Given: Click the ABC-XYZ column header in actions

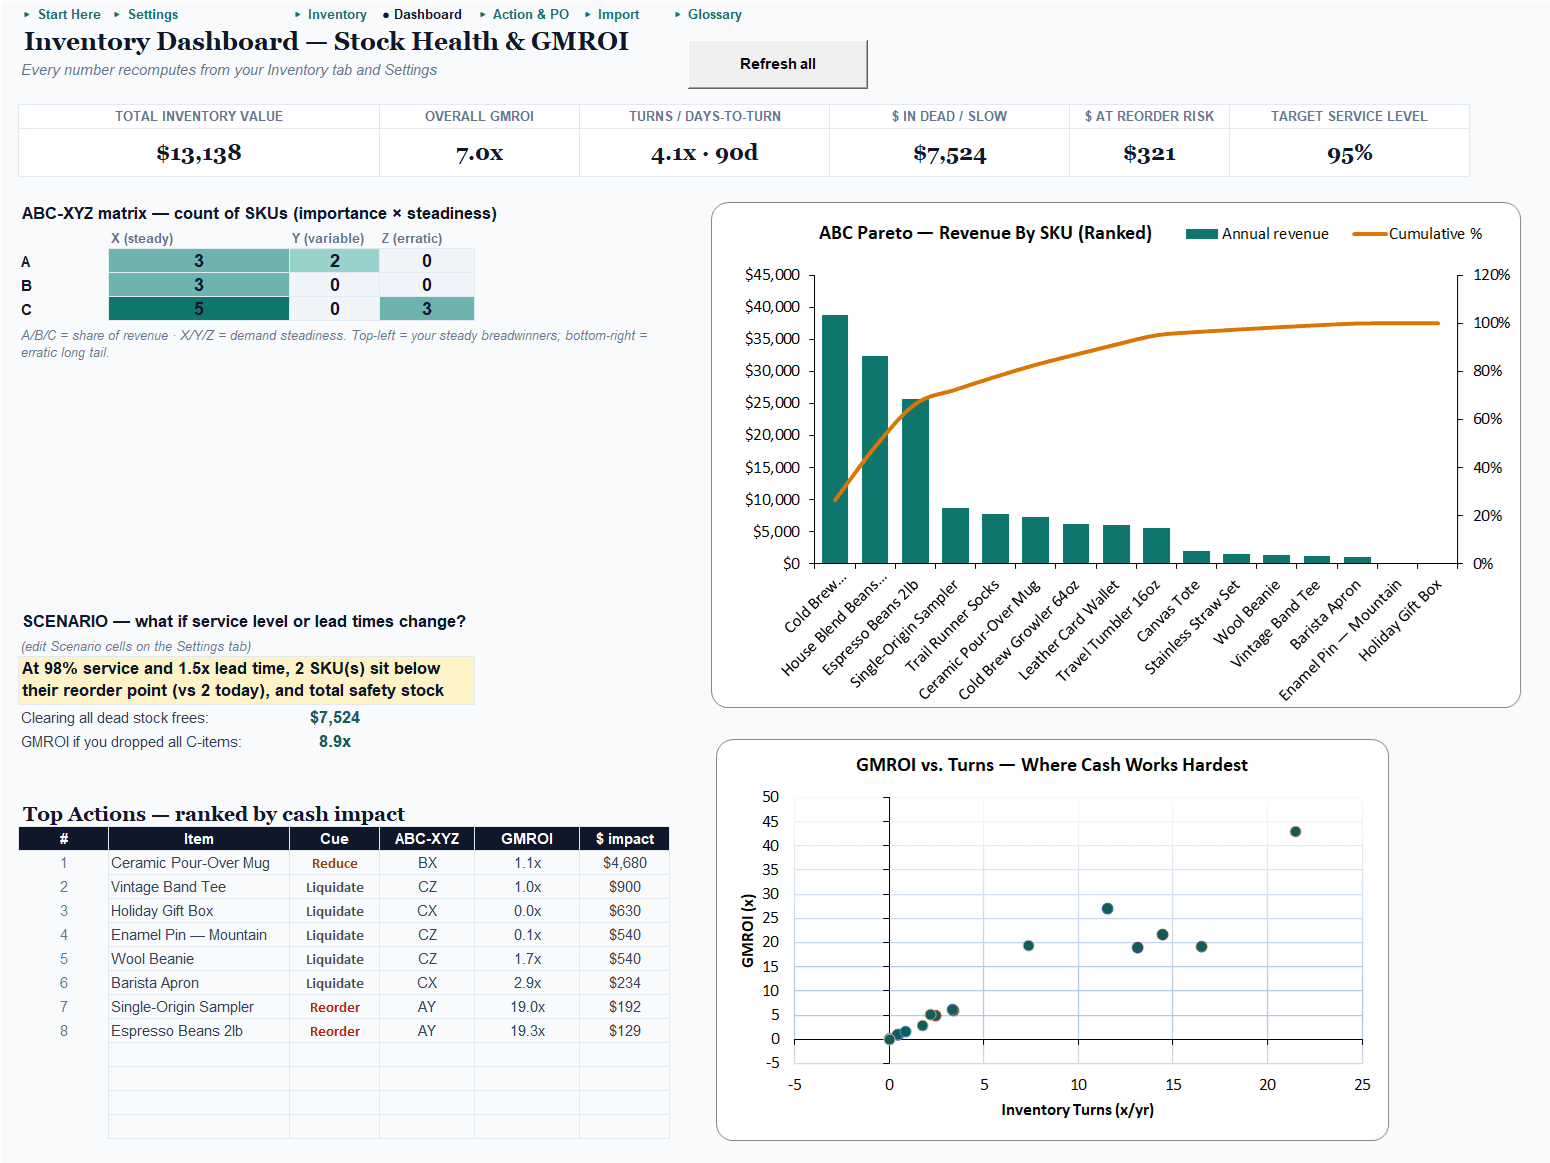Looking at the screenshot, I should (427, 839).
